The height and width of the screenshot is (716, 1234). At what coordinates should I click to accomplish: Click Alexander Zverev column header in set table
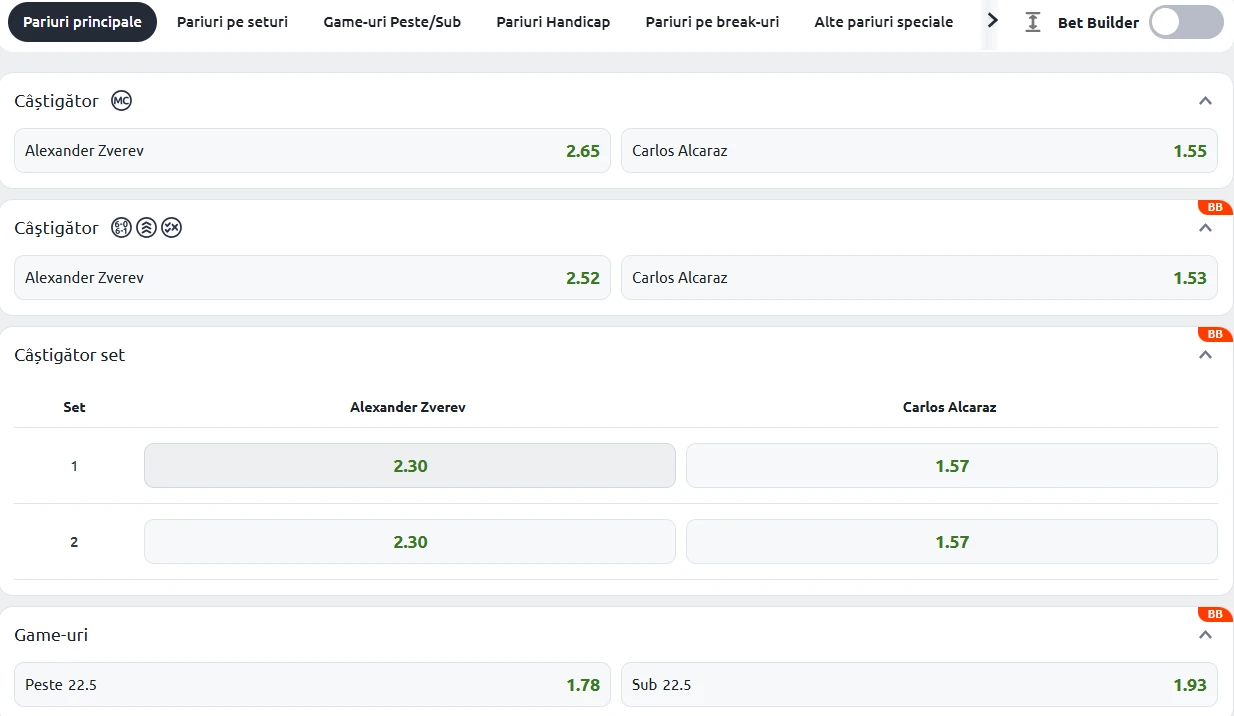coord(408,407)
